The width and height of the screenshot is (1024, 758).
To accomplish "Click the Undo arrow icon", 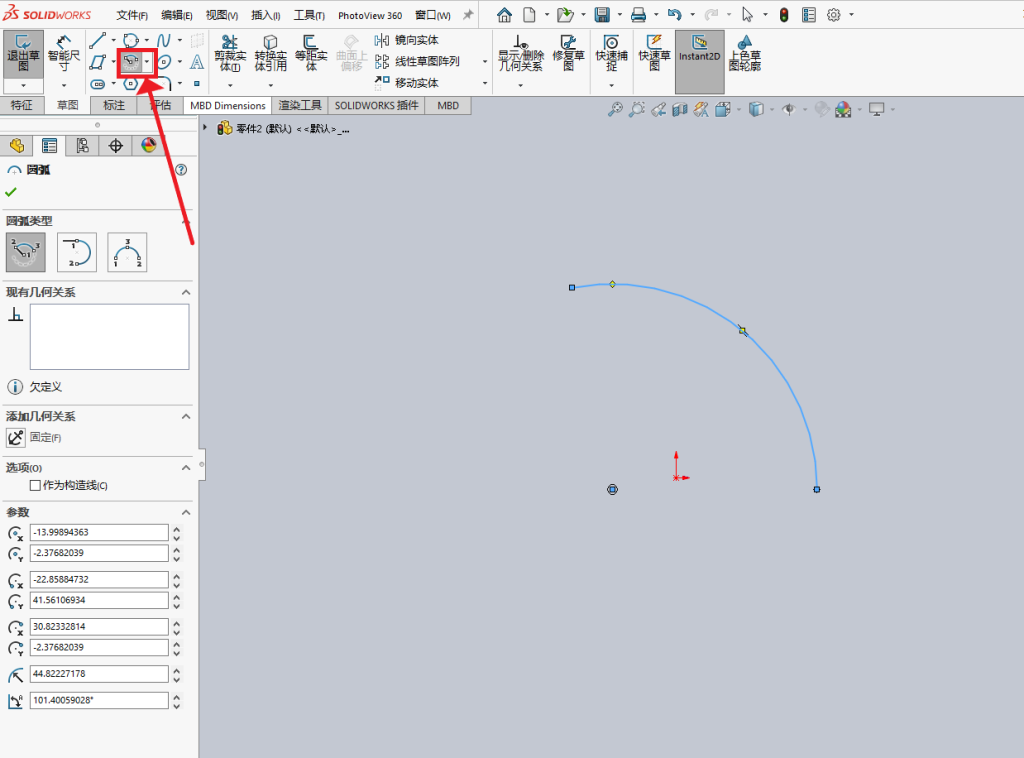I will tap(675, 14).
